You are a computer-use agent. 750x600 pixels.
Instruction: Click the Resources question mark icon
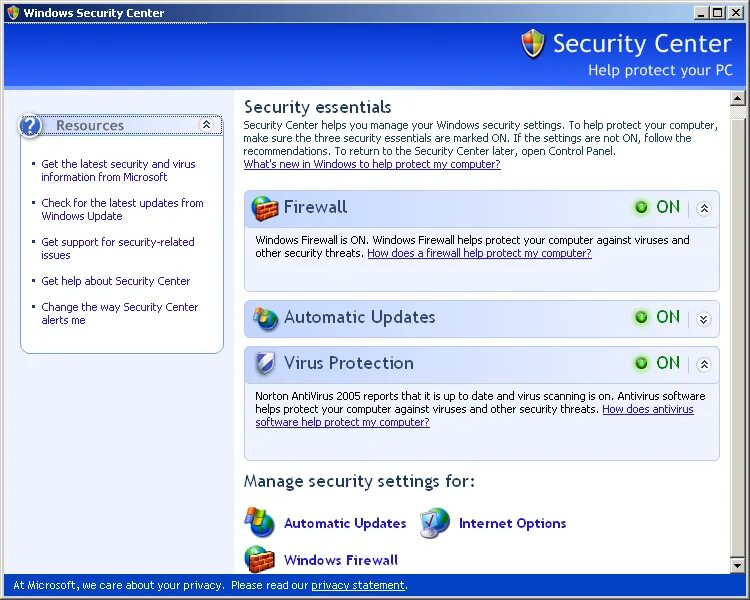click(30, 126)
